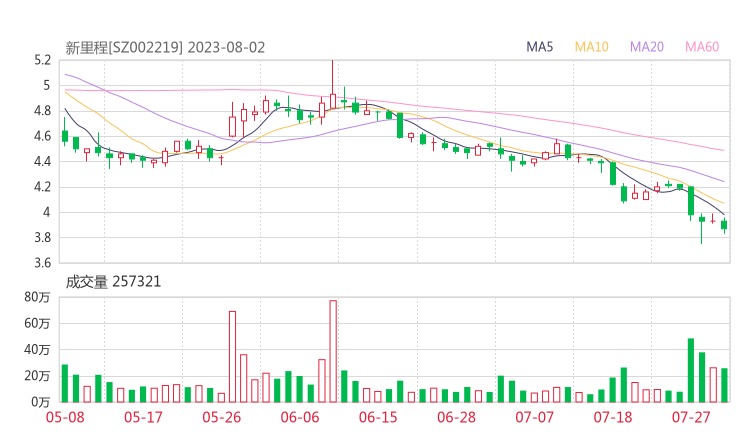Screen dimensions: 740x440
Task: Click the 0万 volume axis label
Action: tap(41, 402)
